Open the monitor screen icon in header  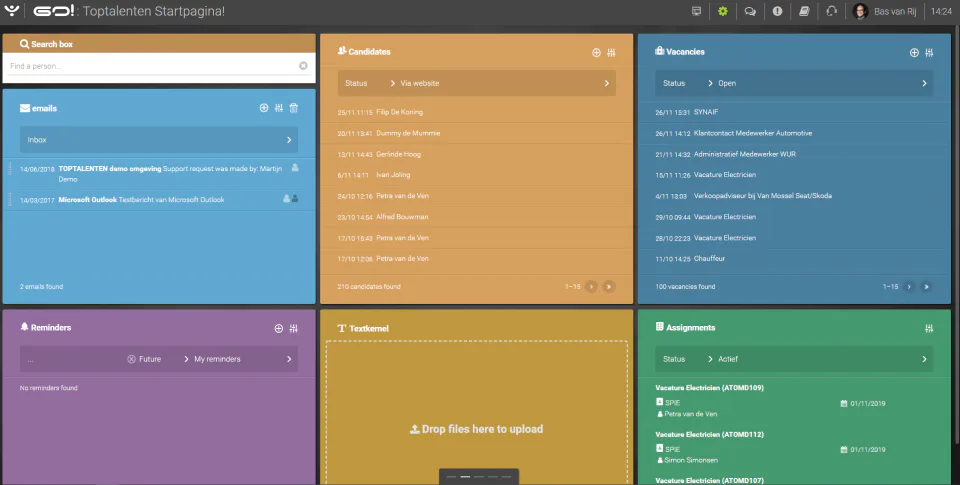point(696,11)
